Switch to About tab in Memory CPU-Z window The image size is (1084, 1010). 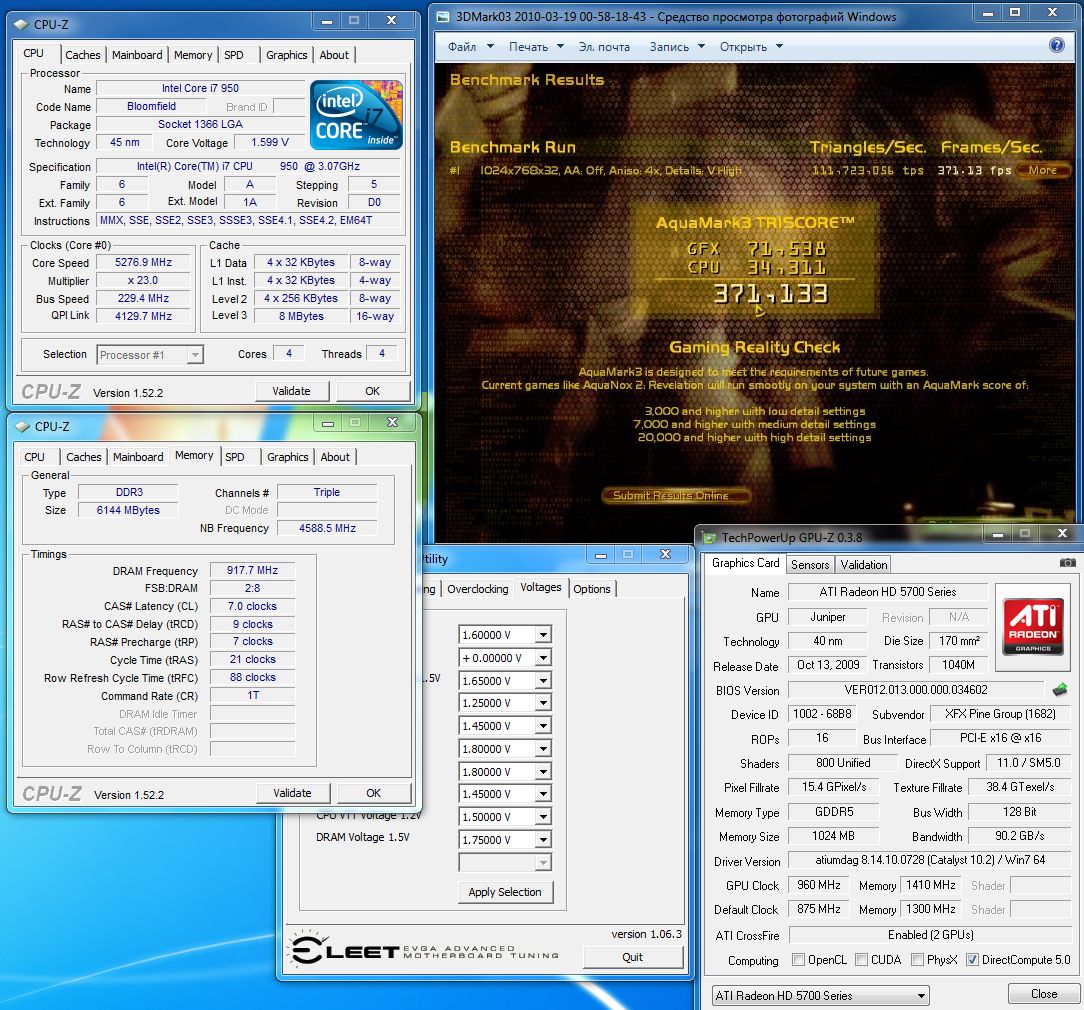[x=335, y=457]
